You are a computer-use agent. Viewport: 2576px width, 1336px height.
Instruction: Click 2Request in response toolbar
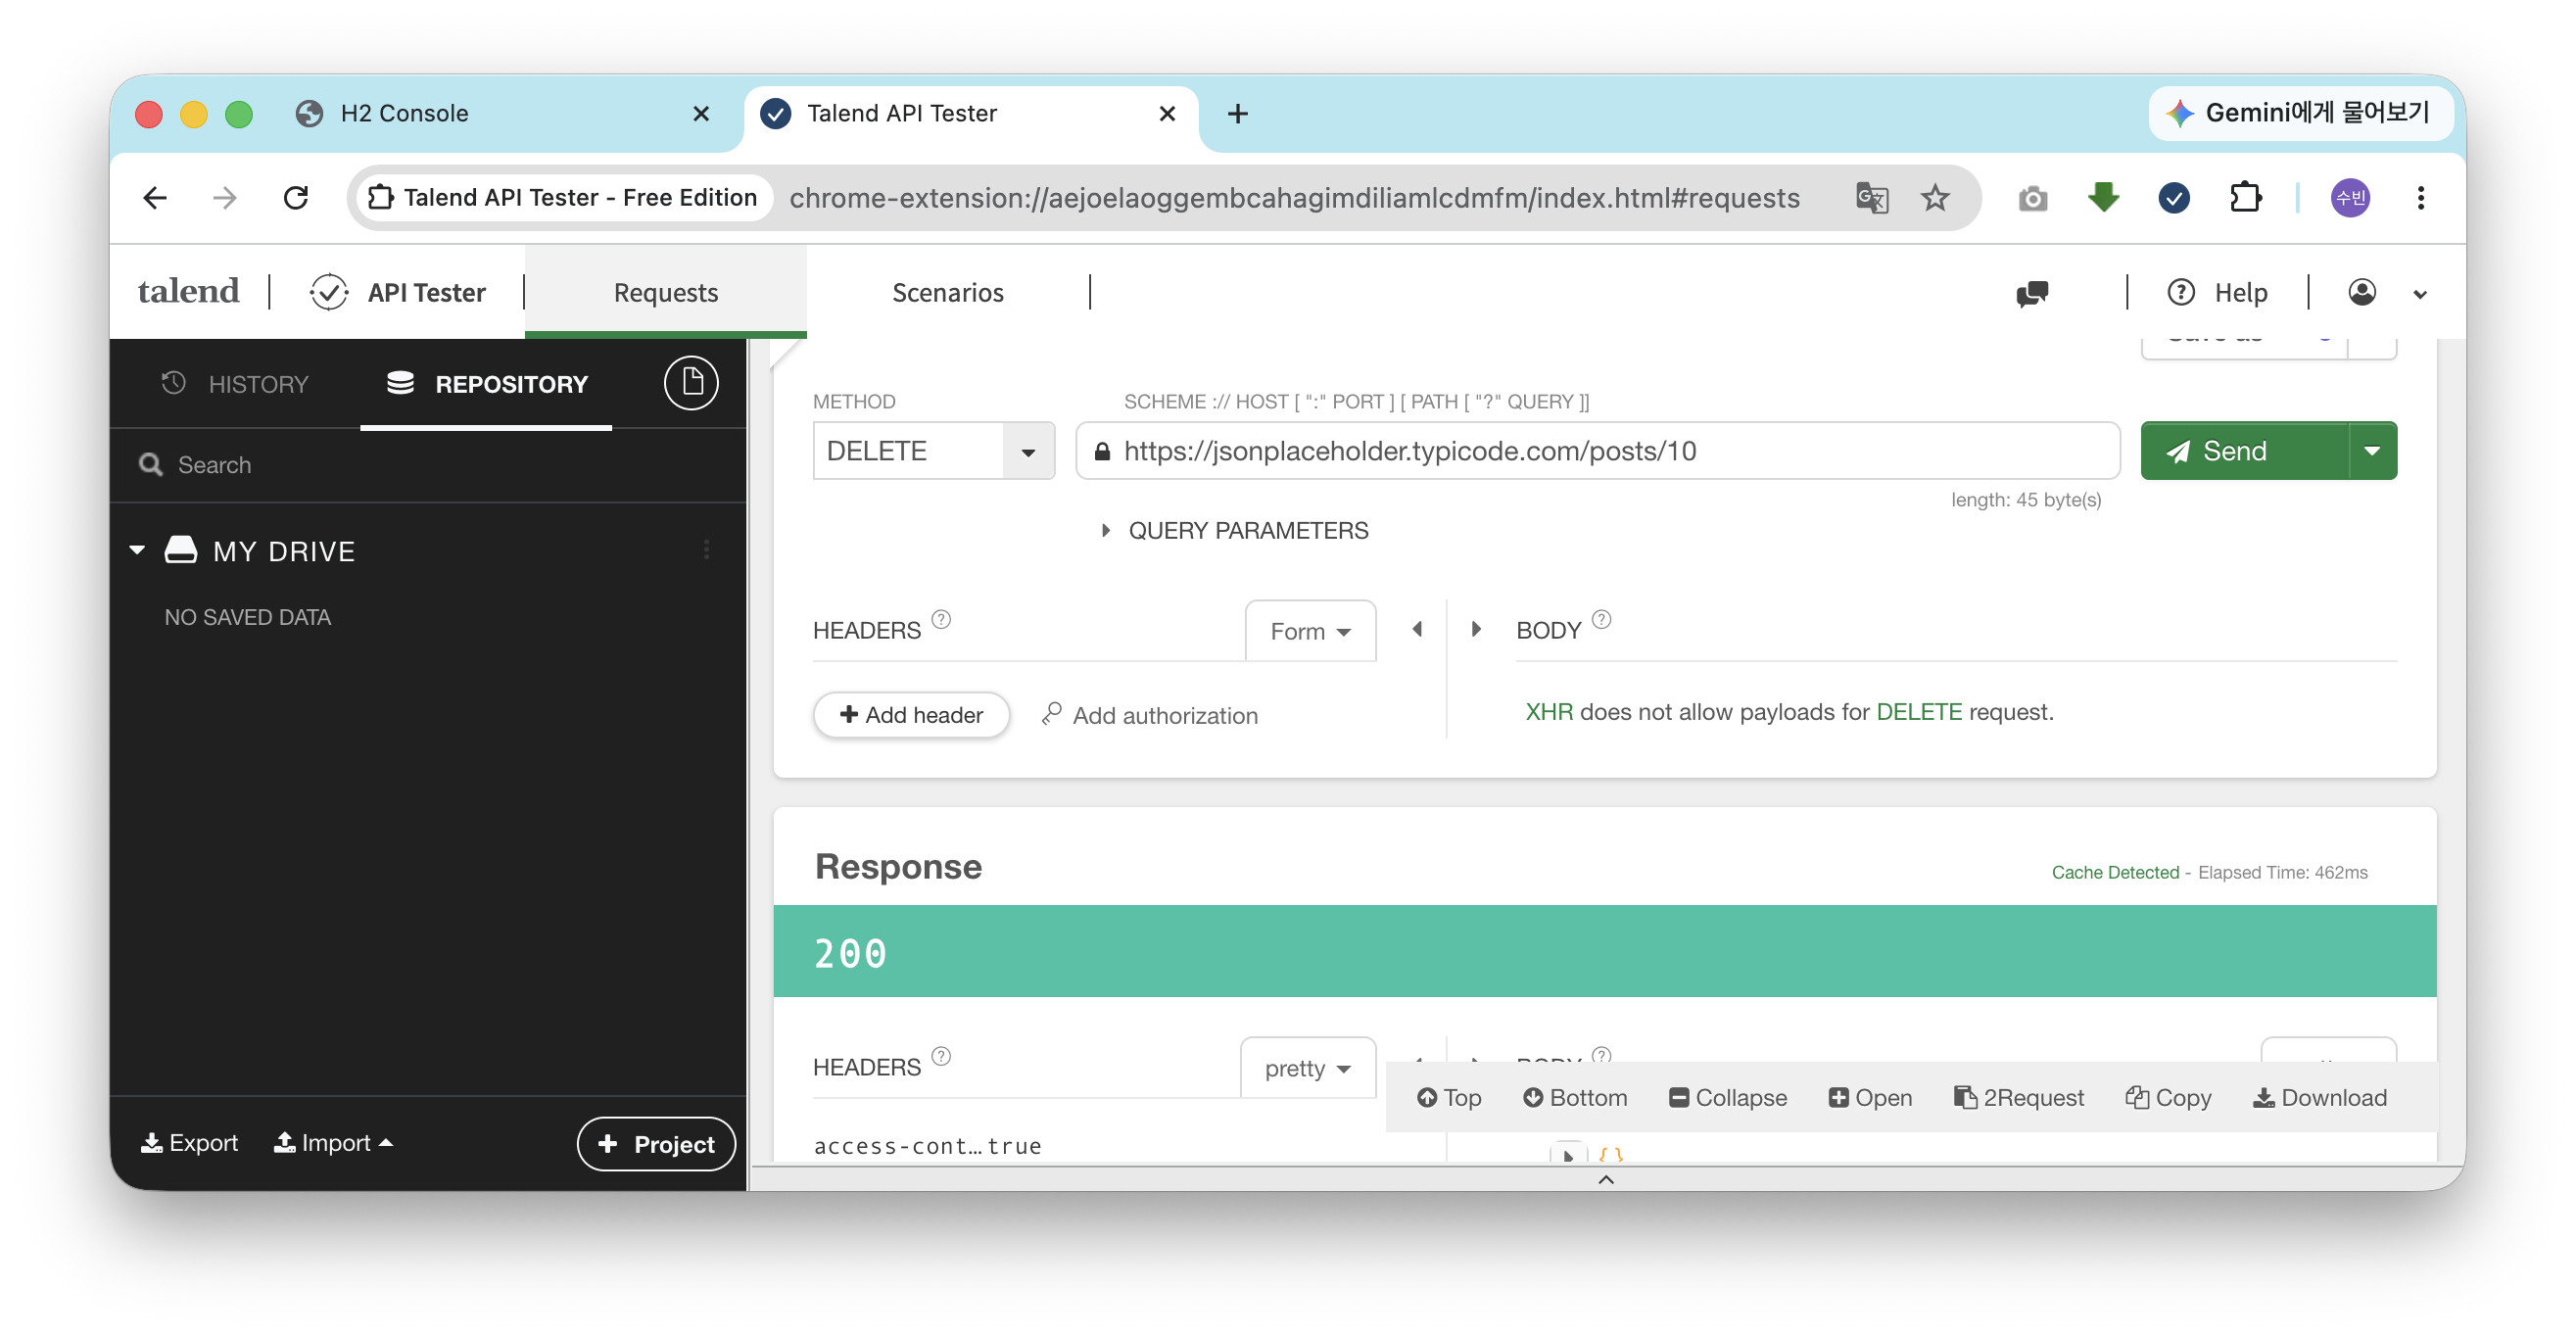(x=2018, y=1098)
